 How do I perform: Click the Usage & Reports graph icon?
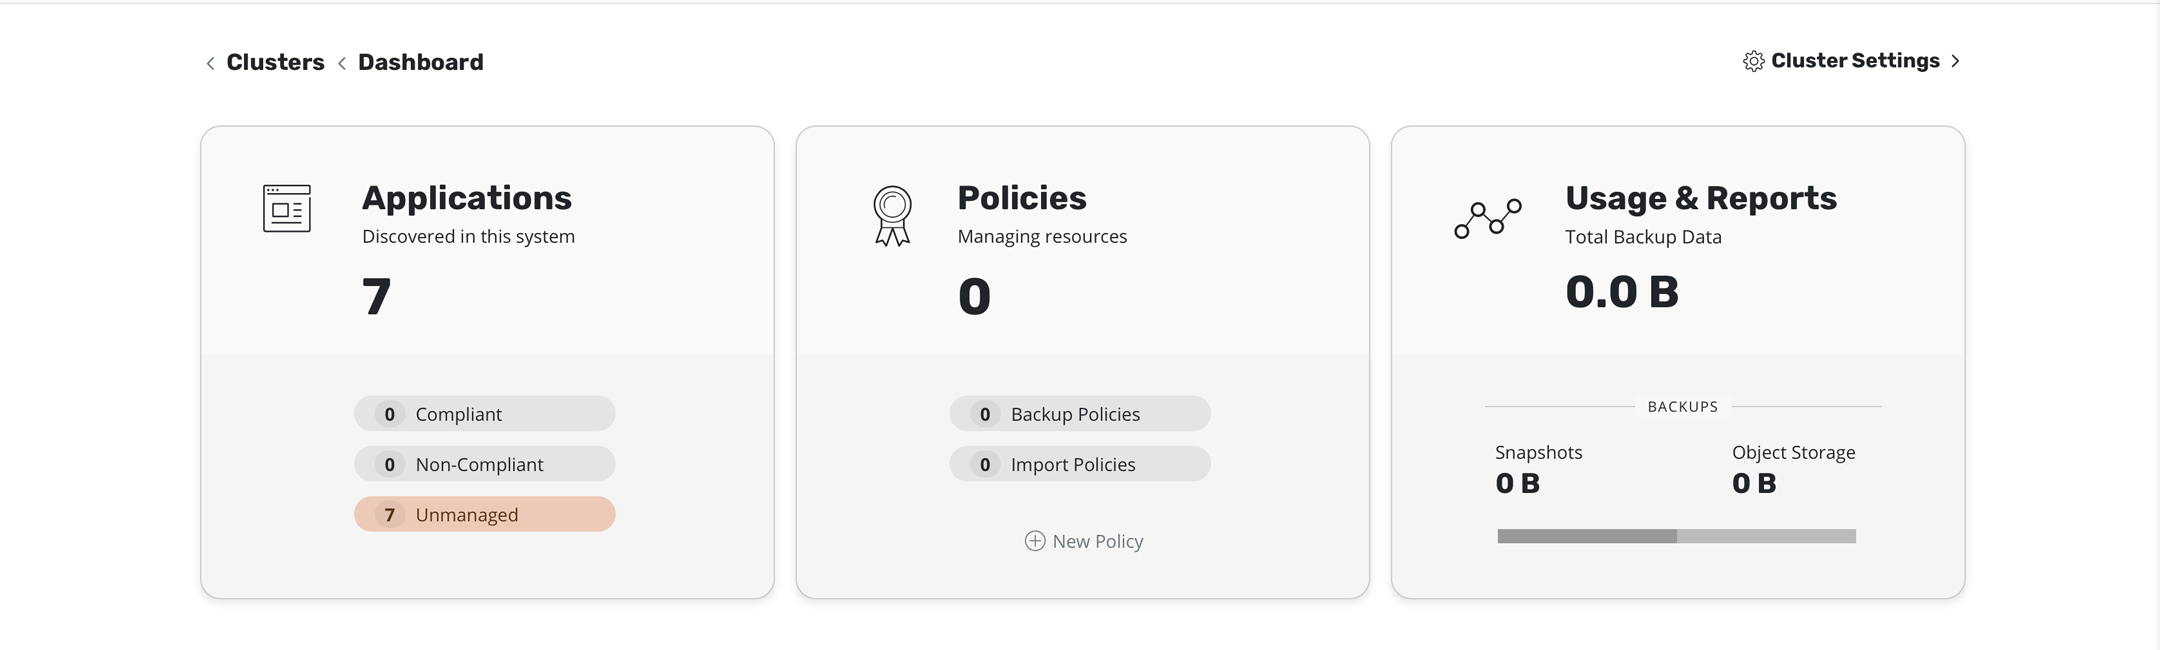(x=1488, y=218)
